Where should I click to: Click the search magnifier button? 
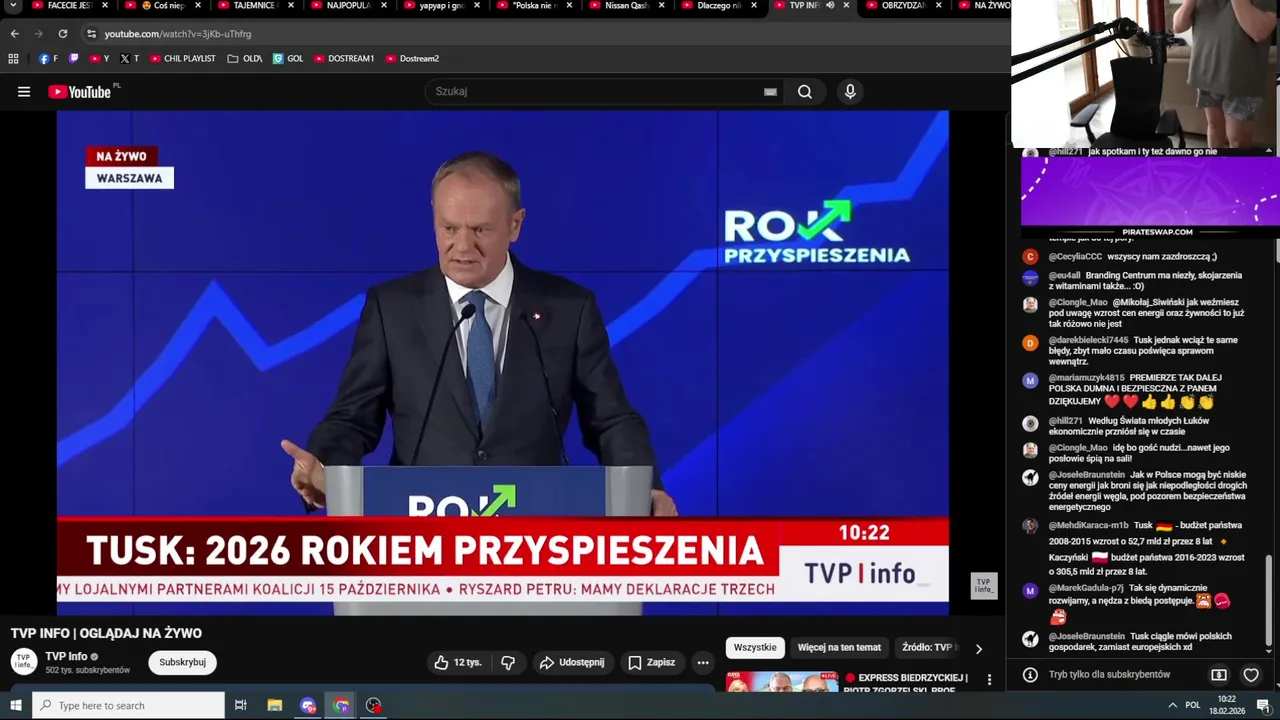pos(805,92)
